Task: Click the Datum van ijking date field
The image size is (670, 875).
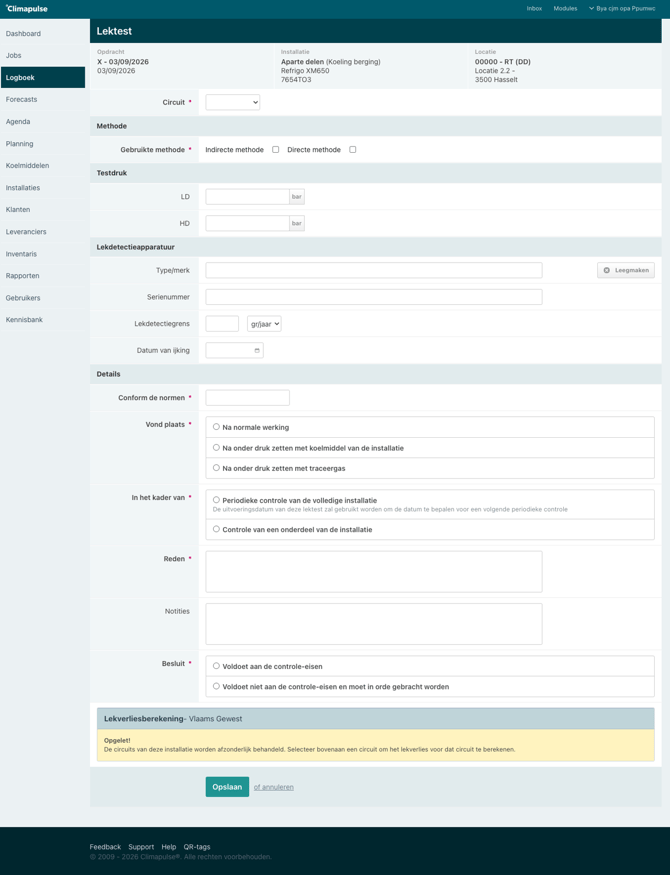Action: pyautogui.click(x=234, y=350)
